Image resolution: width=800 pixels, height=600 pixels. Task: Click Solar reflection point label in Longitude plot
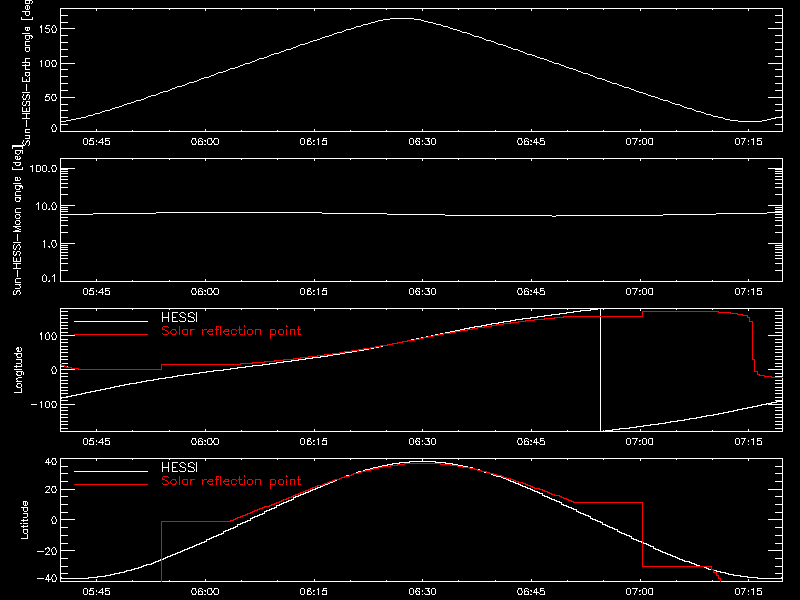[231, 331]
